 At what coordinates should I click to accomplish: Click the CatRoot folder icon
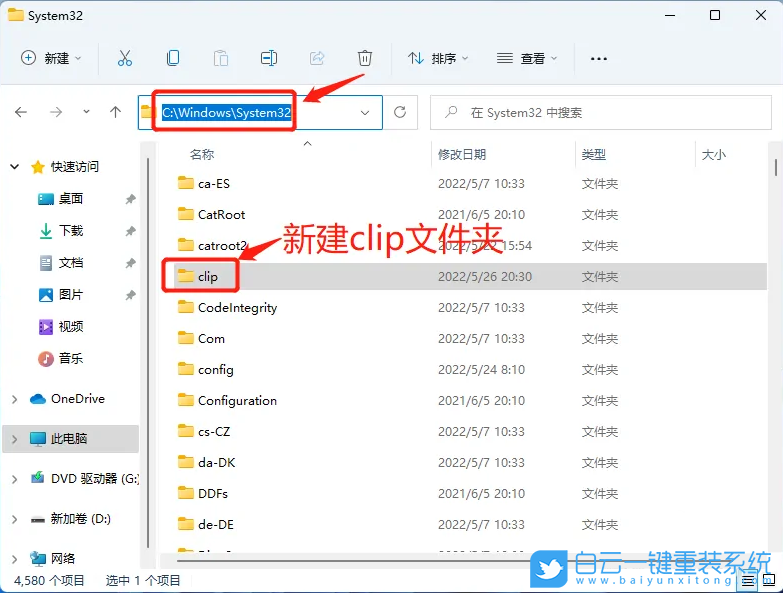pyautogui.click(x=186, y=214)
